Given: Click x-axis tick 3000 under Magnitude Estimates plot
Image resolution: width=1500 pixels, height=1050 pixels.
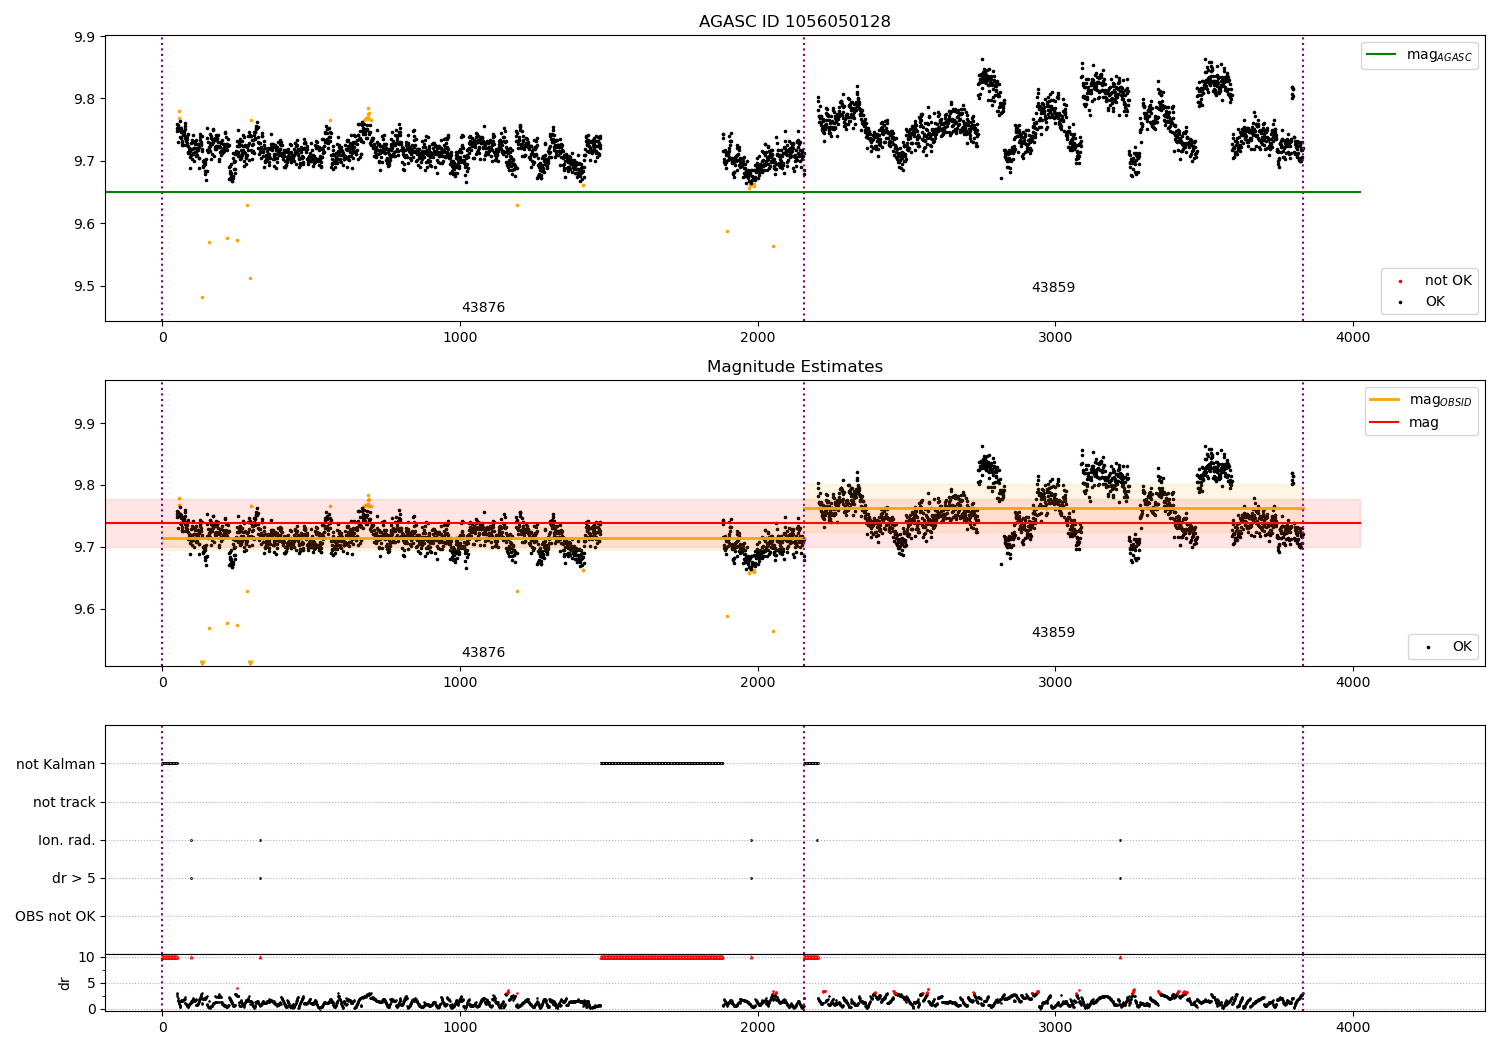Looking at the screenshot, I should 1055,683.
